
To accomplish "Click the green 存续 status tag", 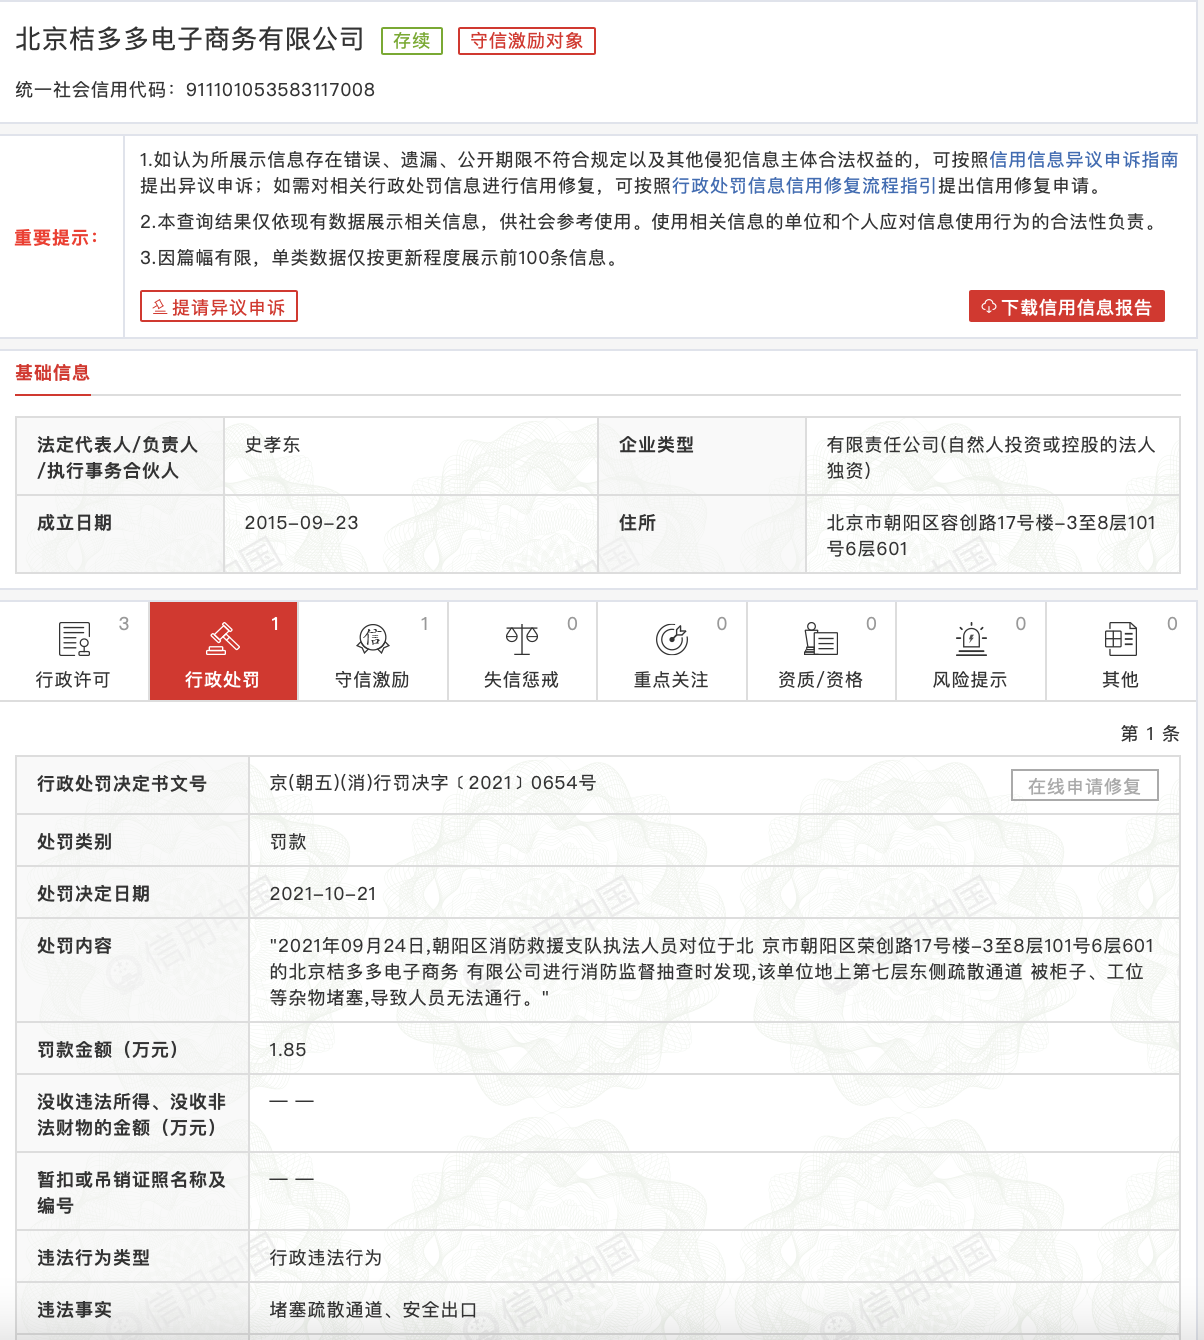I will (x=411, y=41).
